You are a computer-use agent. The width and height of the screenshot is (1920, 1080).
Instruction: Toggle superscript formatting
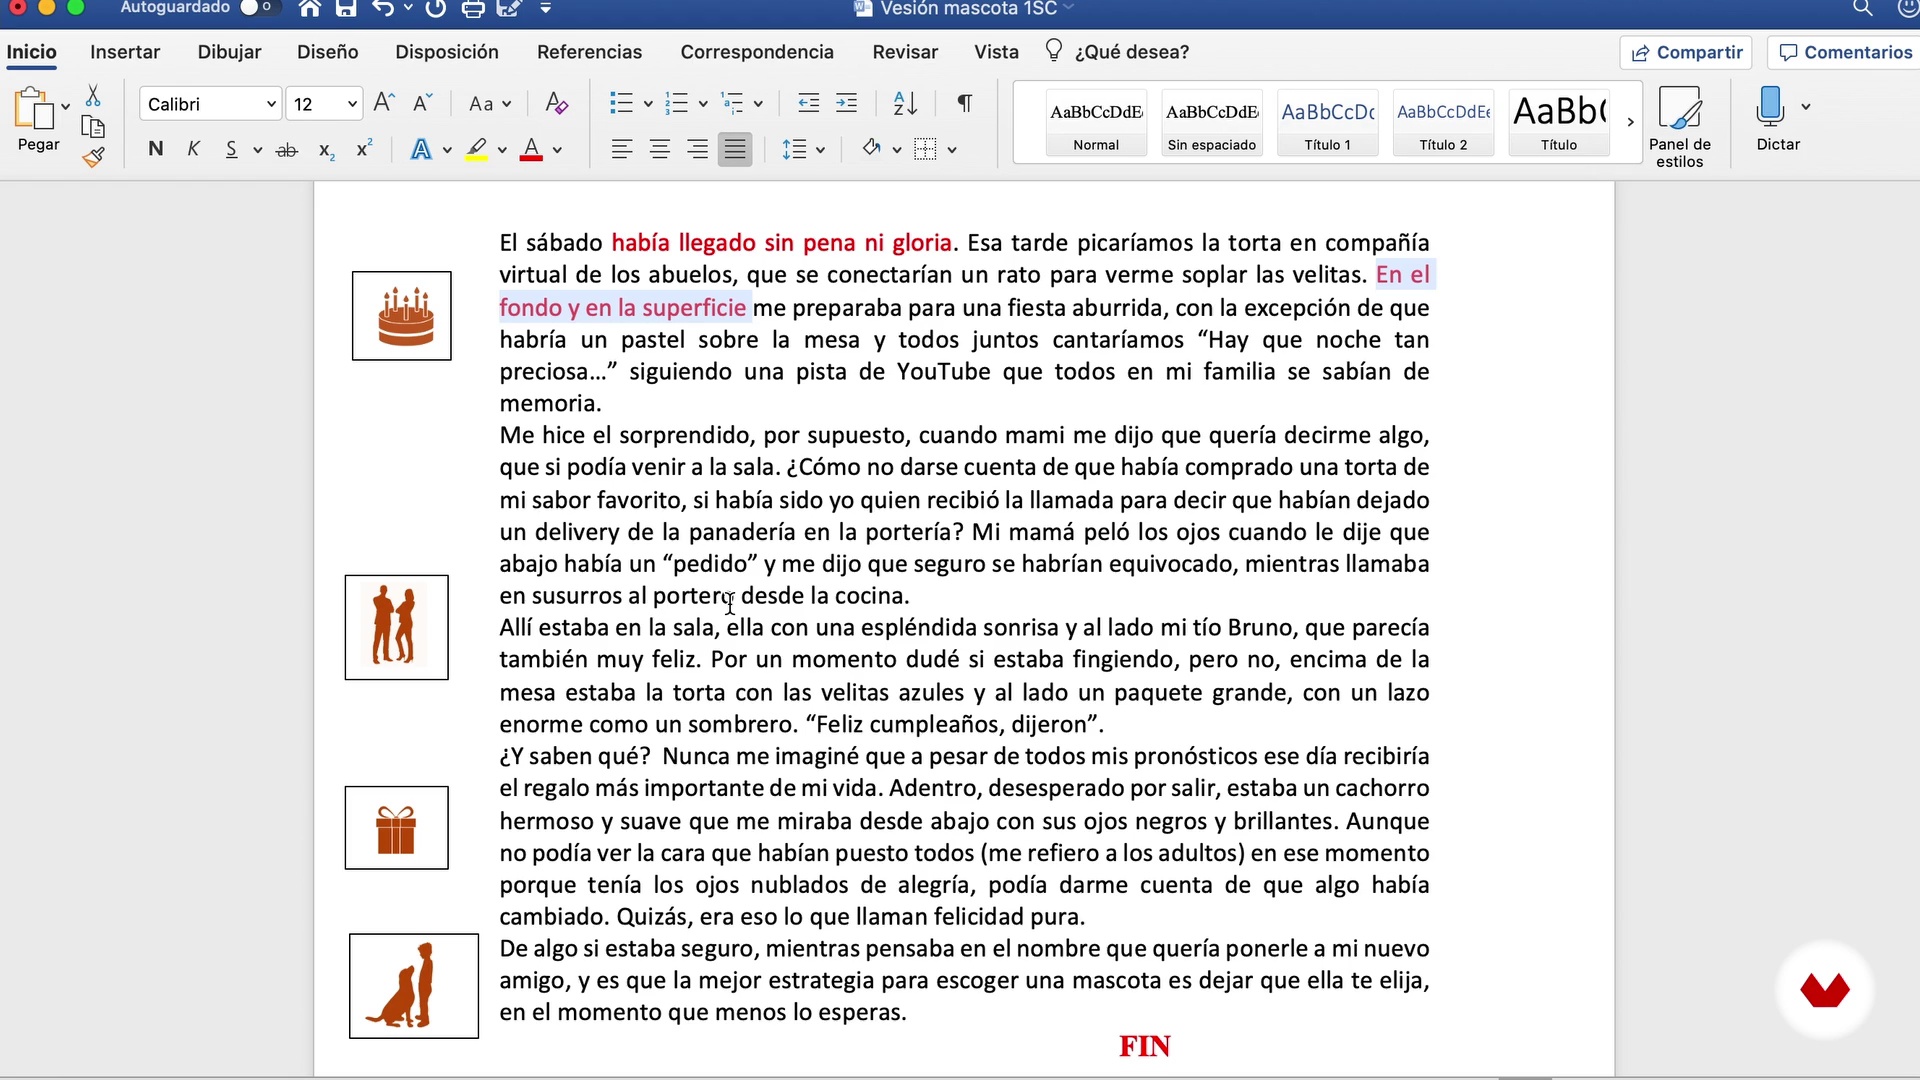point(365,149)
